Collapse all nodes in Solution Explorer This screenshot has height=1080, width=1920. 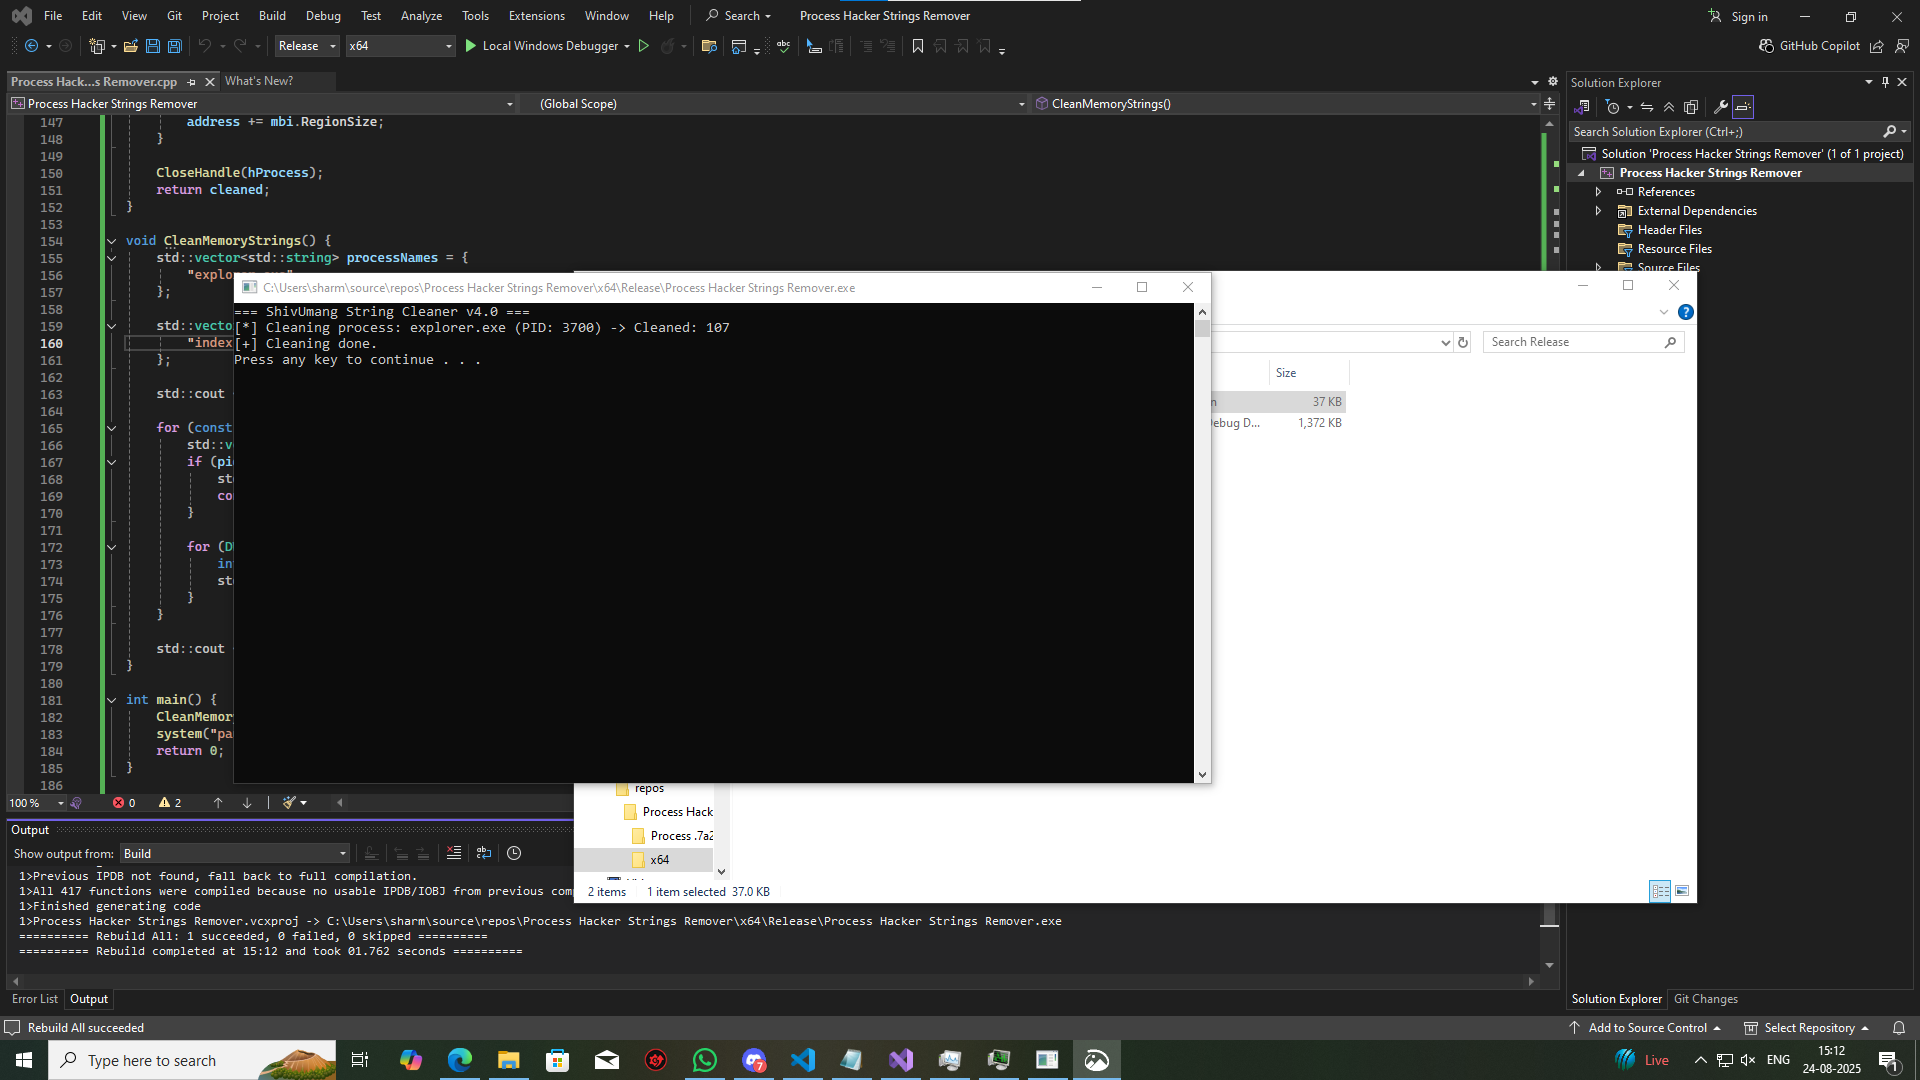click(x=1668, y=106)
